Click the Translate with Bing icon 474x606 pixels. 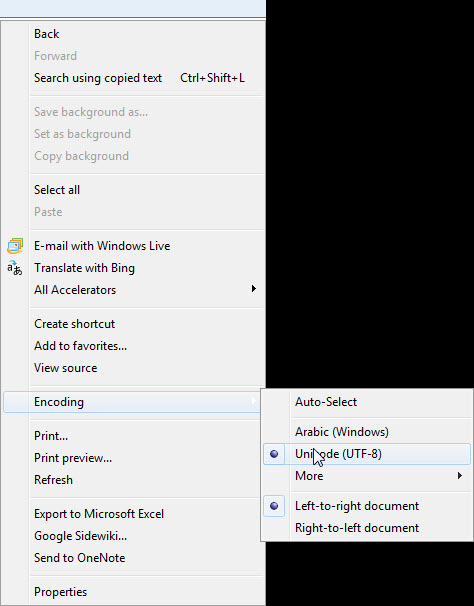tap(15, 268)
